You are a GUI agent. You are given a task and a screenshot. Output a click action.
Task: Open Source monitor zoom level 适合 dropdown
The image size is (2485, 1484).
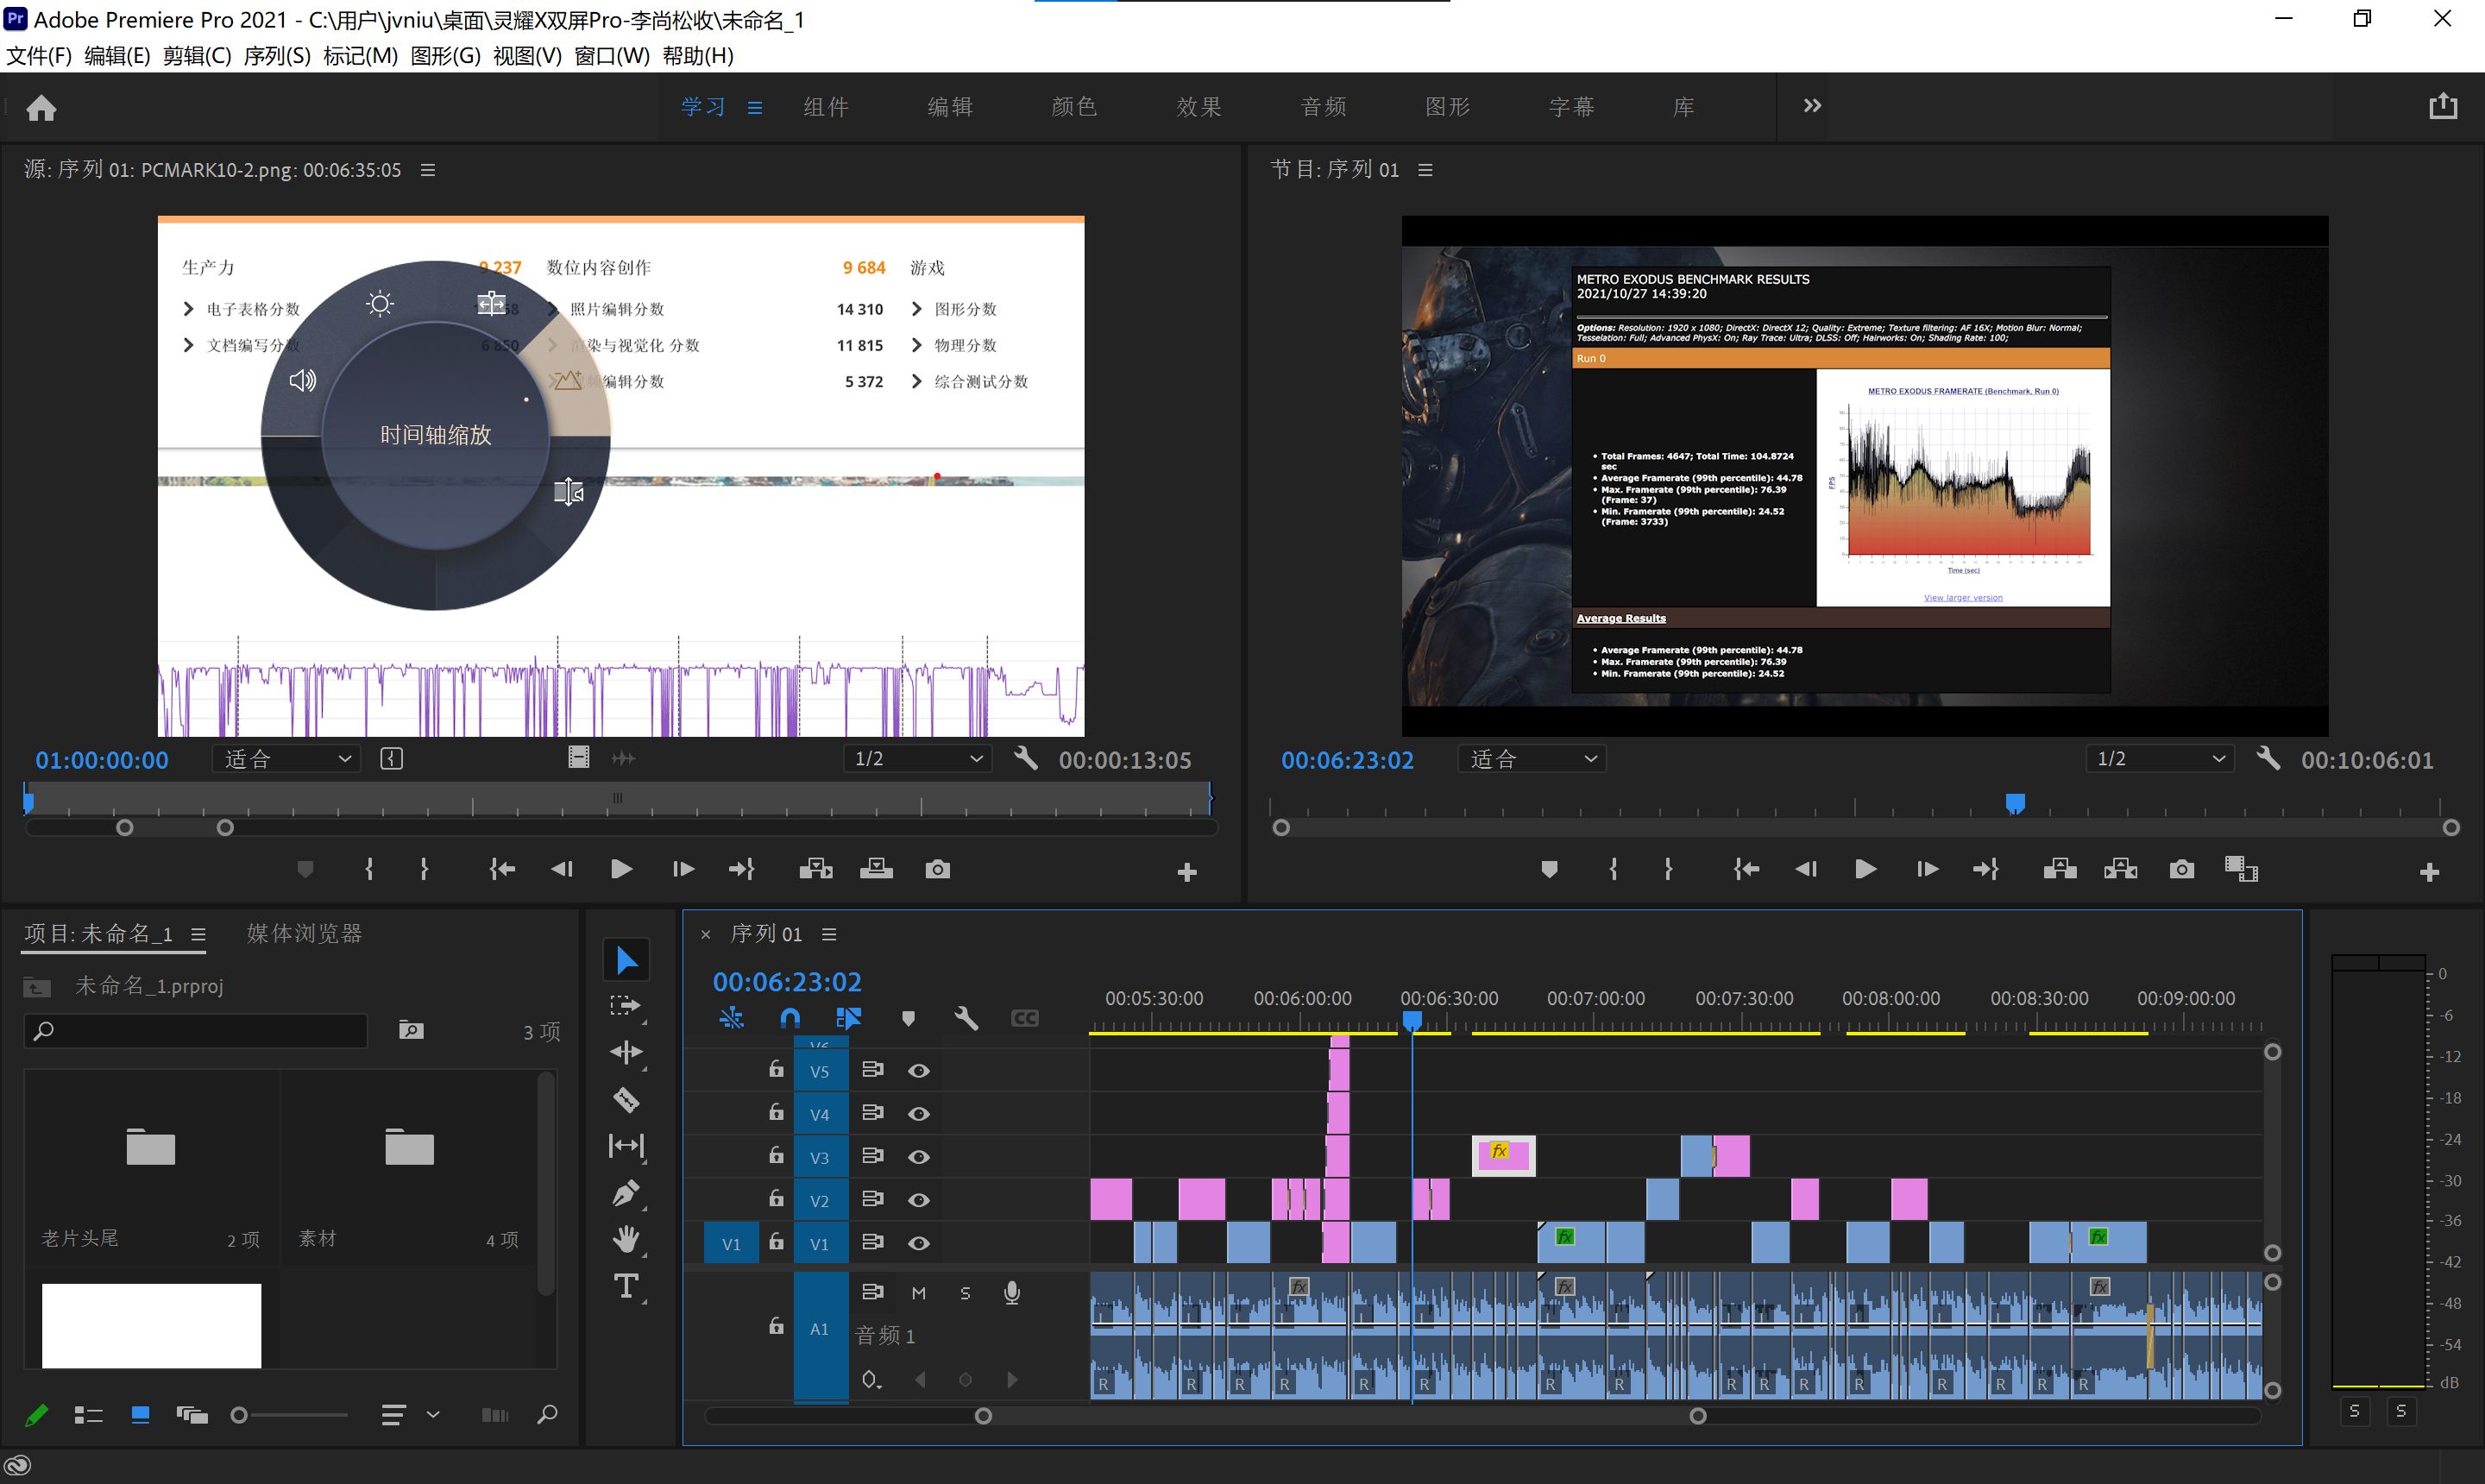pos(286,759)
